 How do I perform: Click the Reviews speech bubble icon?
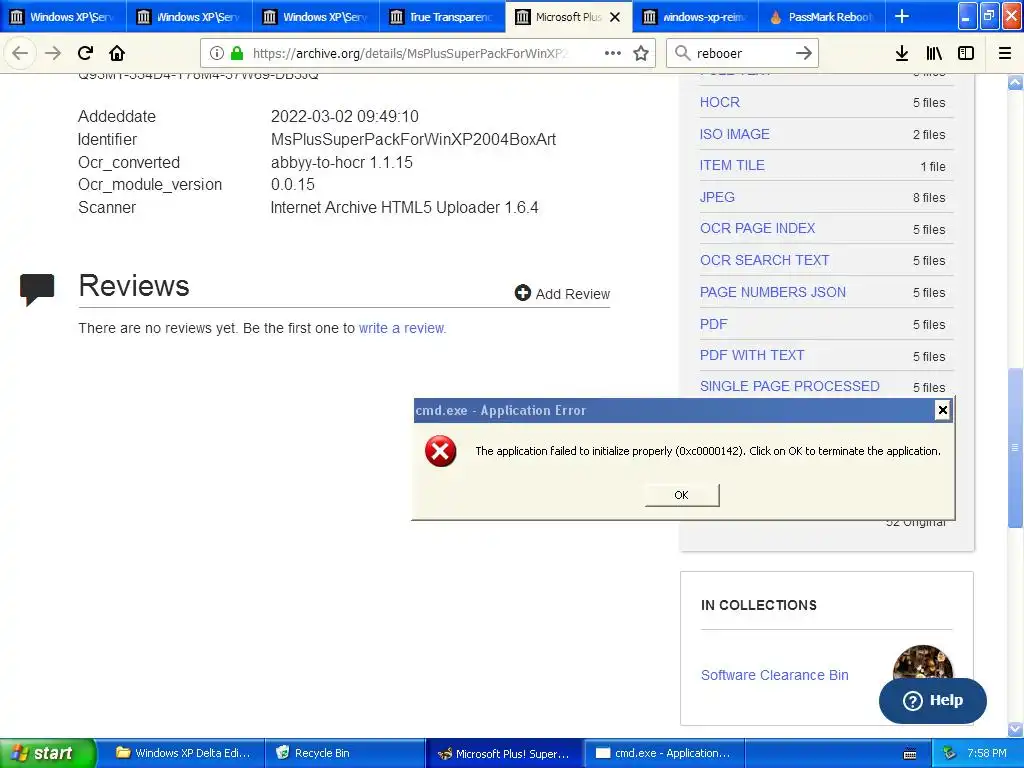click(37, 289)
